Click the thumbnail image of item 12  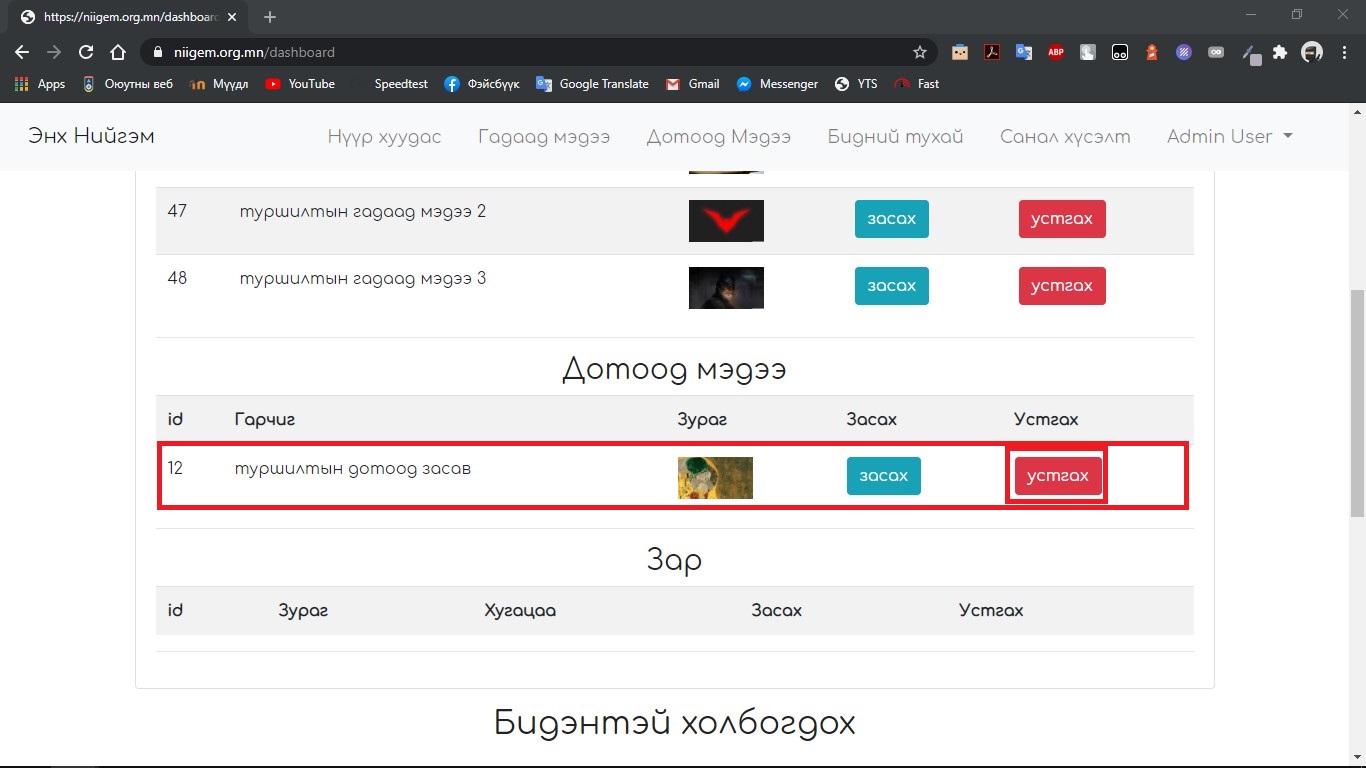click(x=715, y=478)
